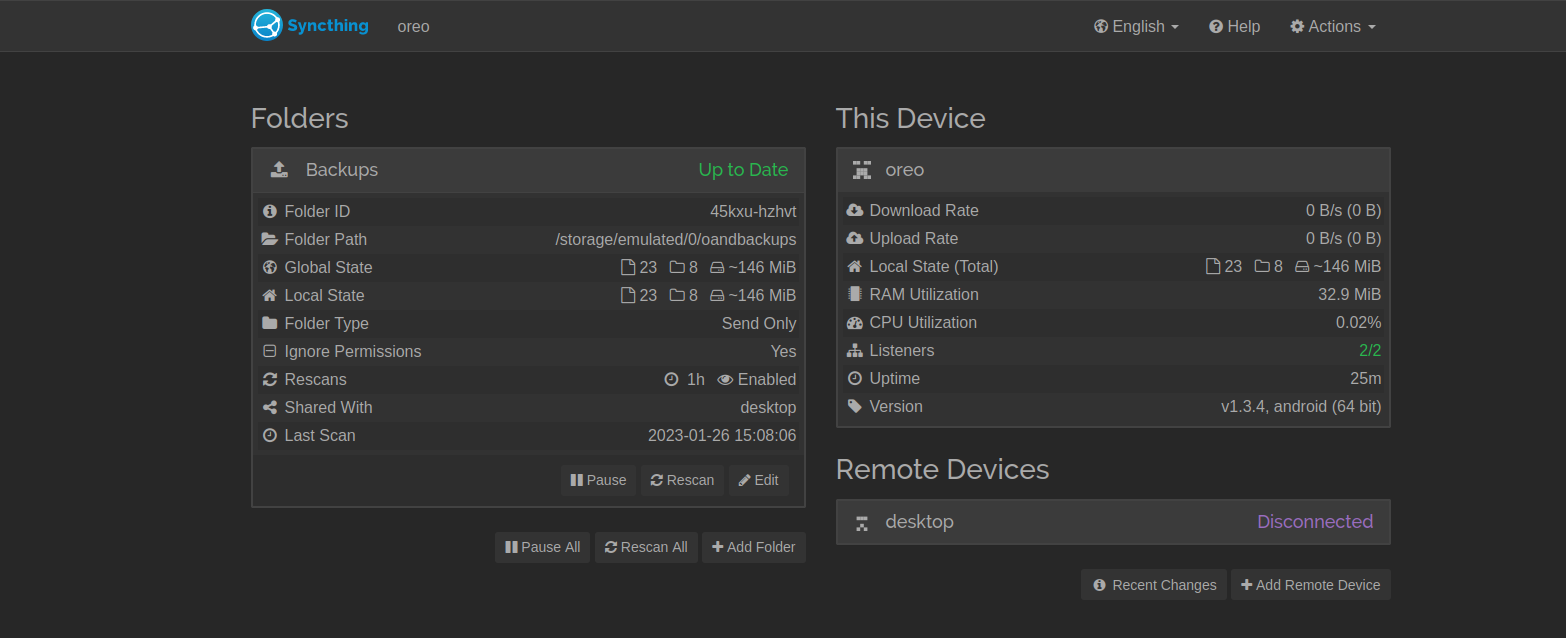Open the Actions dropdown menu

click(1333, 26)
